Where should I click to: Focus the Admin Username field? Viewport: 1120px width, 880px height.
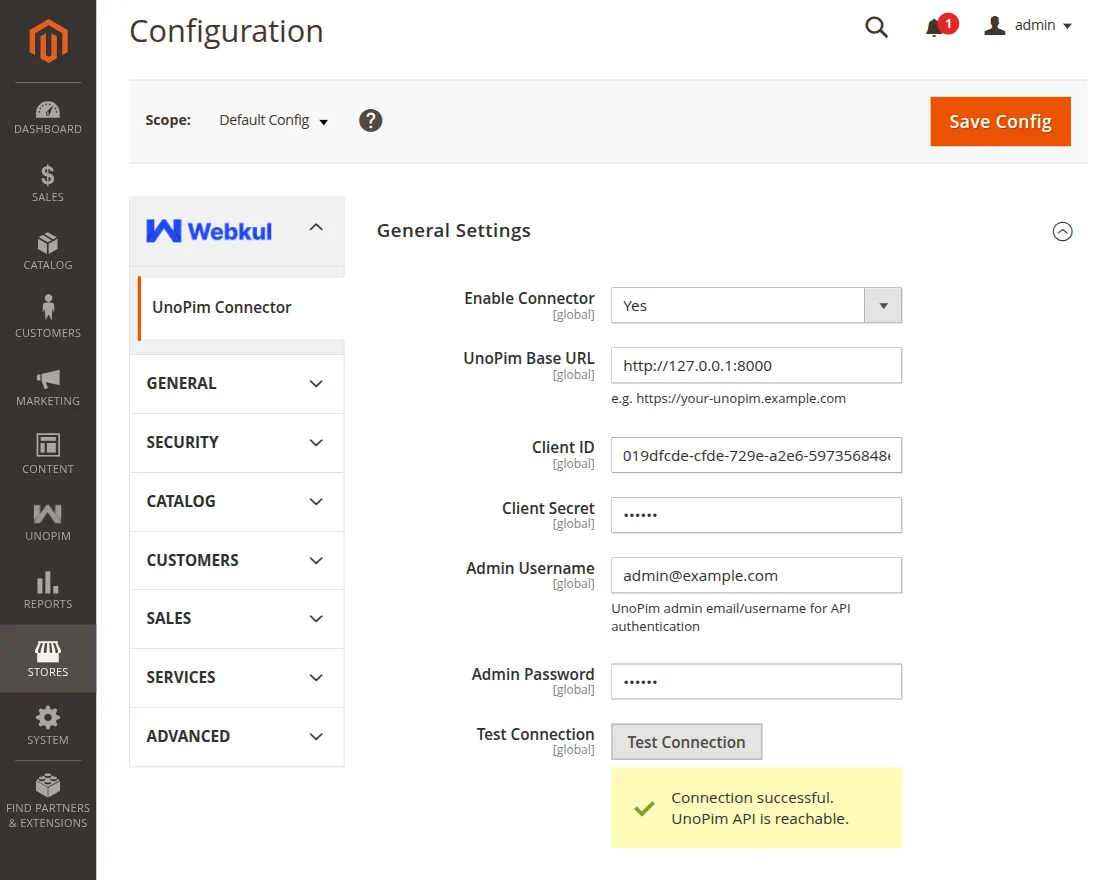click(756, 576)
